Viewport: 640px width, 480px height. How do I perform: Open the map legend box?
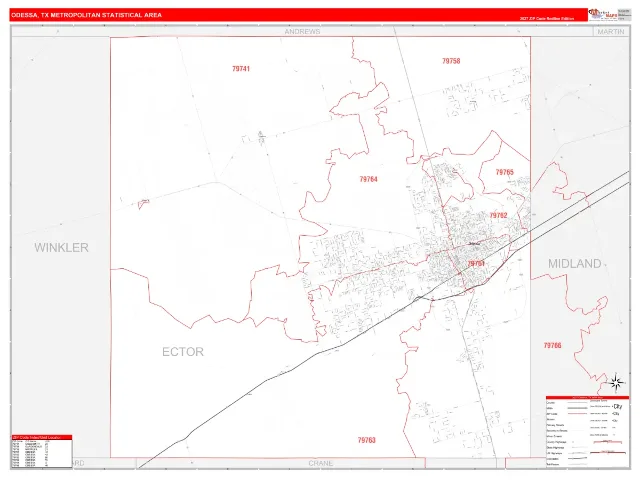(587, 431)
